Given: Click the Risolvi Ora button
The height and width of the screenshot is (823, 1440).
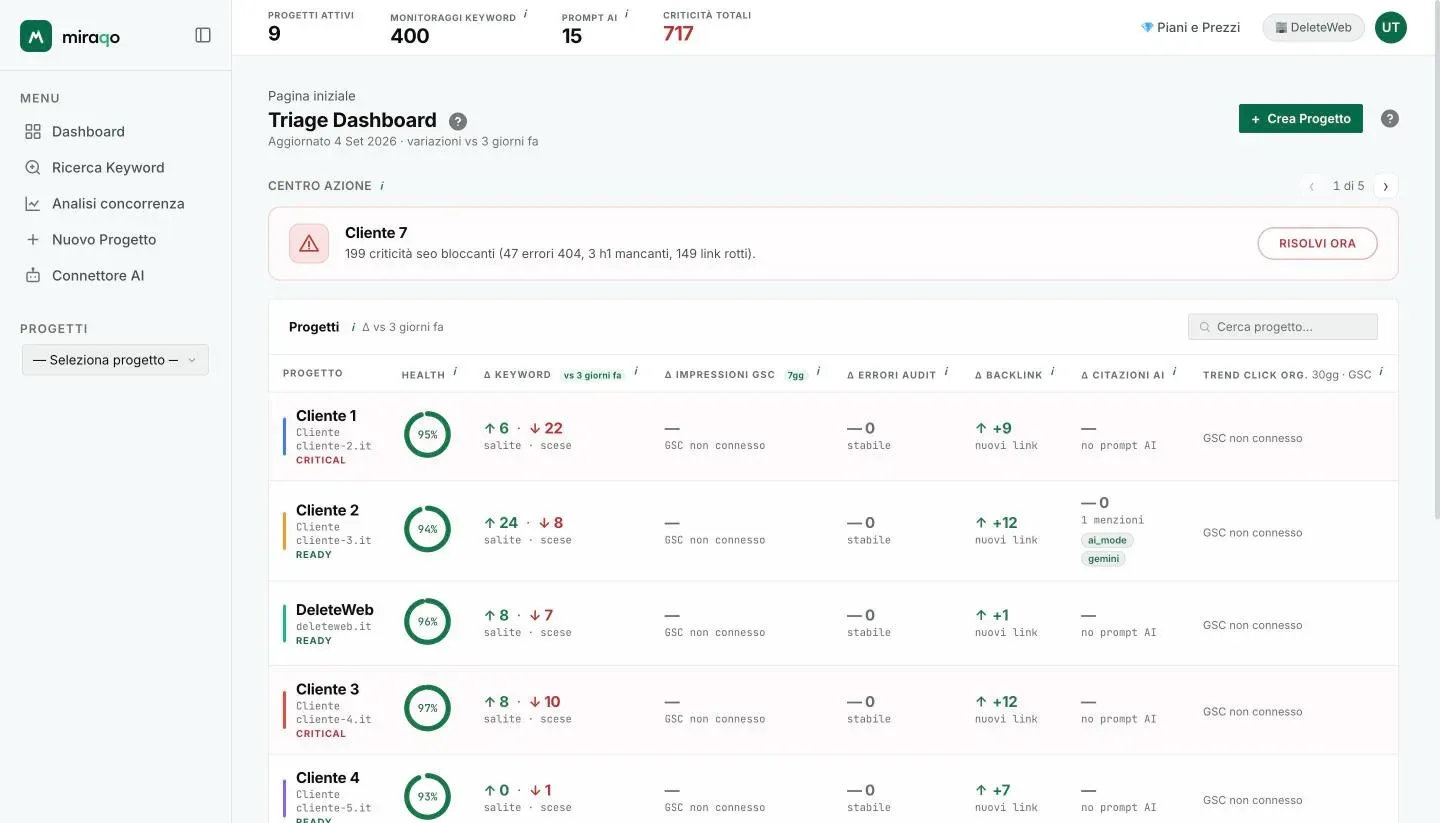Looking at the screenshot, I should [x=1317, y=243].
